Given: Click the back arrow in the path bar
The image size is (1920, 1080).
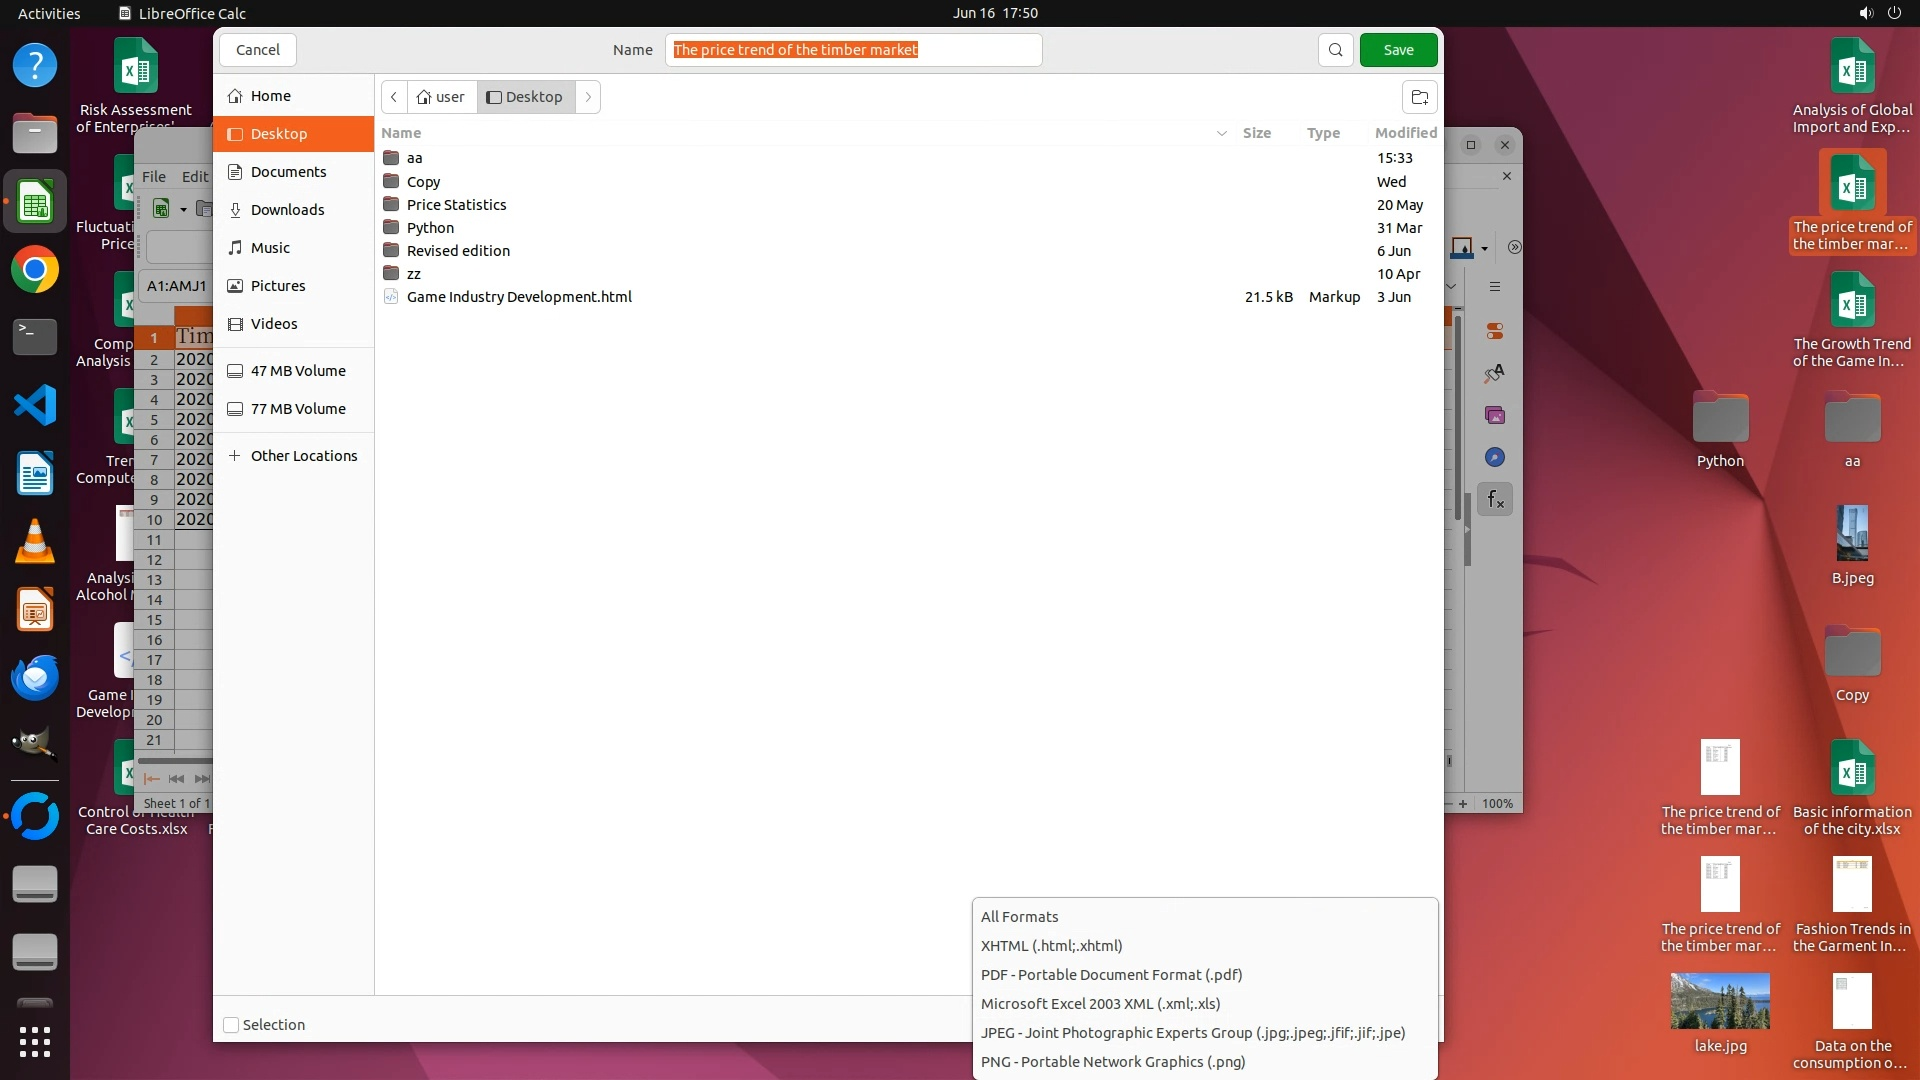Looking at the screenshot, I should point(394,97).
